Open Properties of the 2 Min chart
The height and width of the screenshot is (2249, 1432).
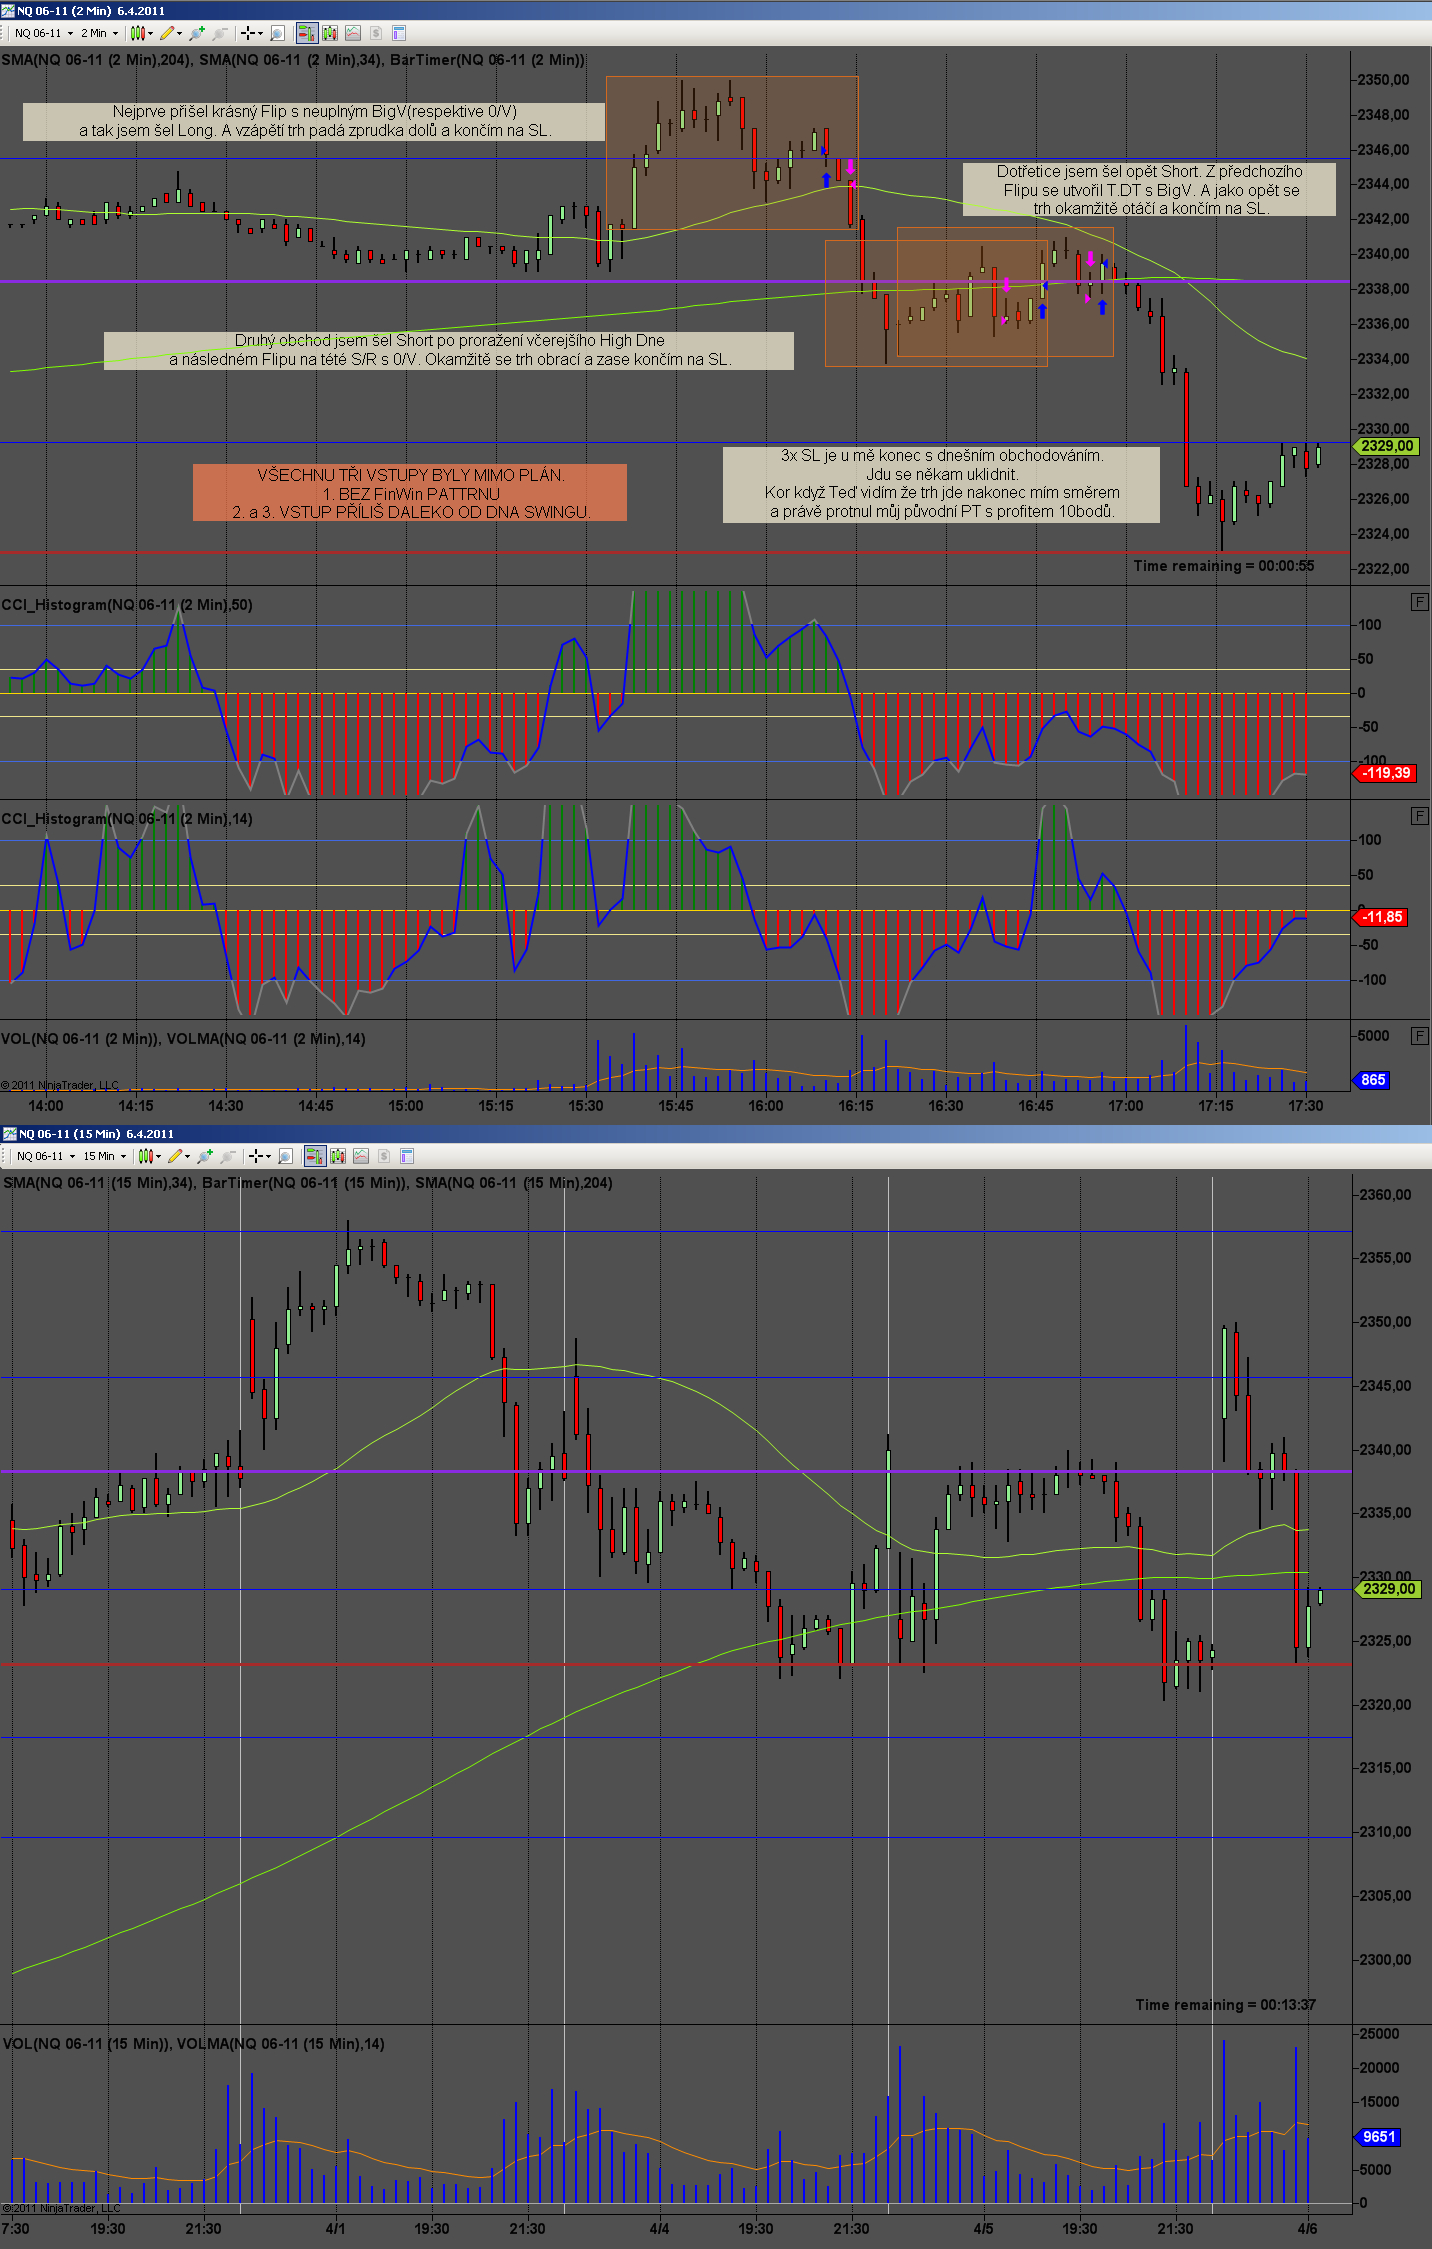399,33
